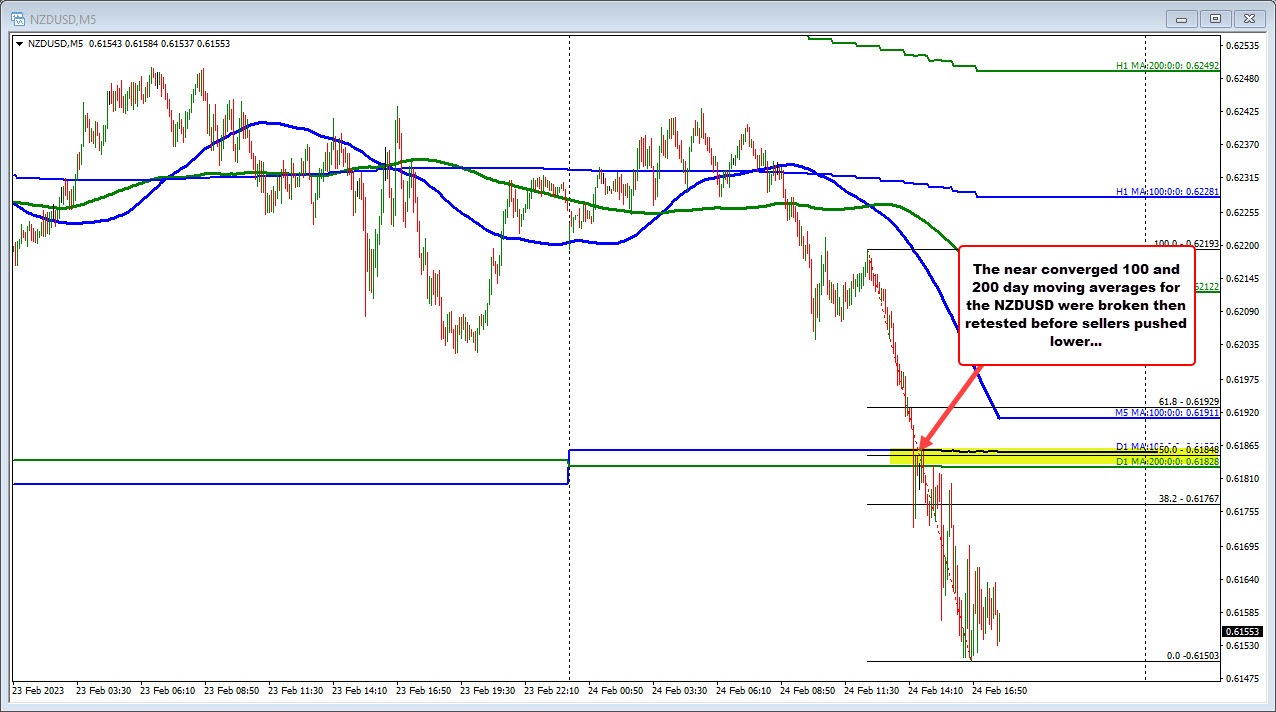The image size is (1276, 712).
Task: Click price axis value 0.62425
Action: tap(1244, 111)
